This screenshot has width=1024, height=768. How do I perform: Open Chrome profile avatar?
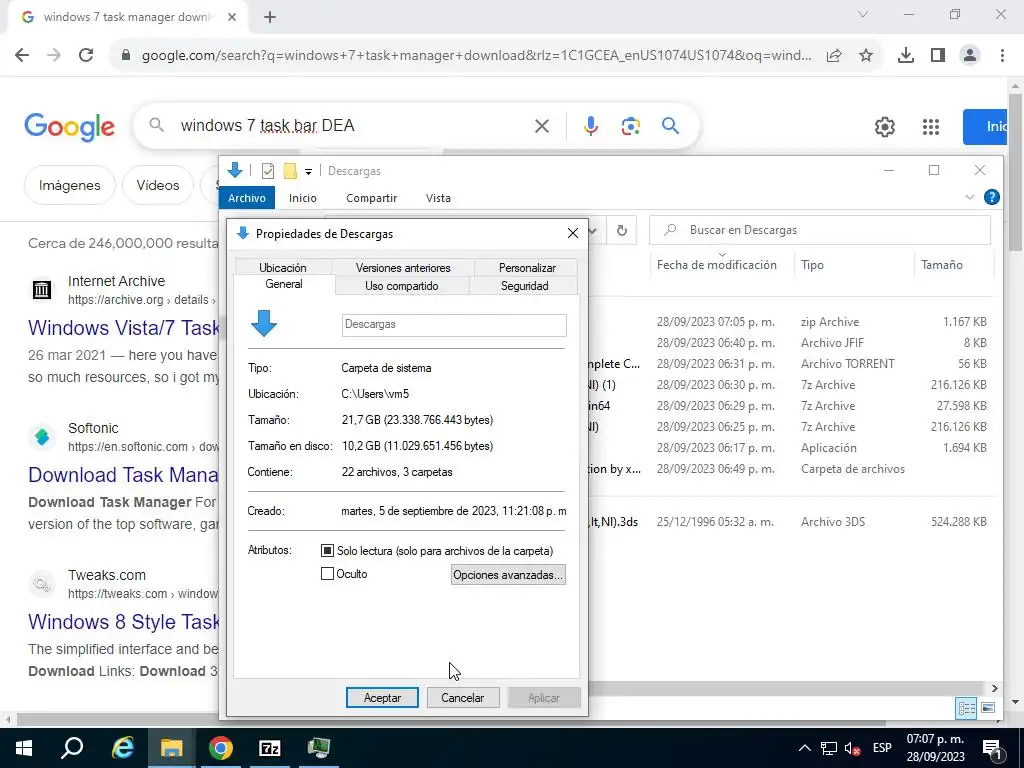(970, 56)
